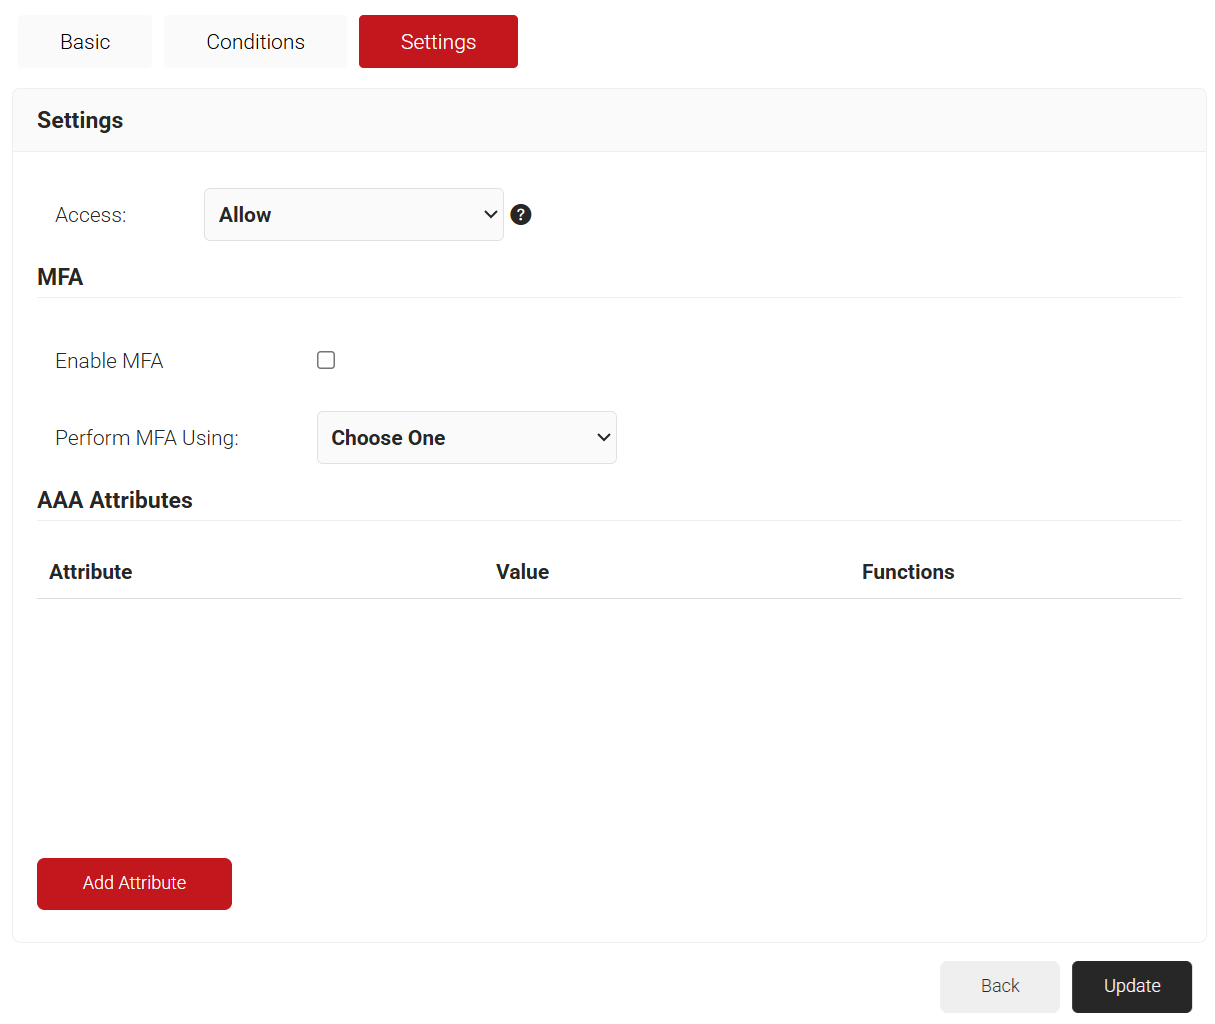Screen dimensions: 1215x1024
Task: Save changes with the Update button
Action: [x=1131, y=986]
